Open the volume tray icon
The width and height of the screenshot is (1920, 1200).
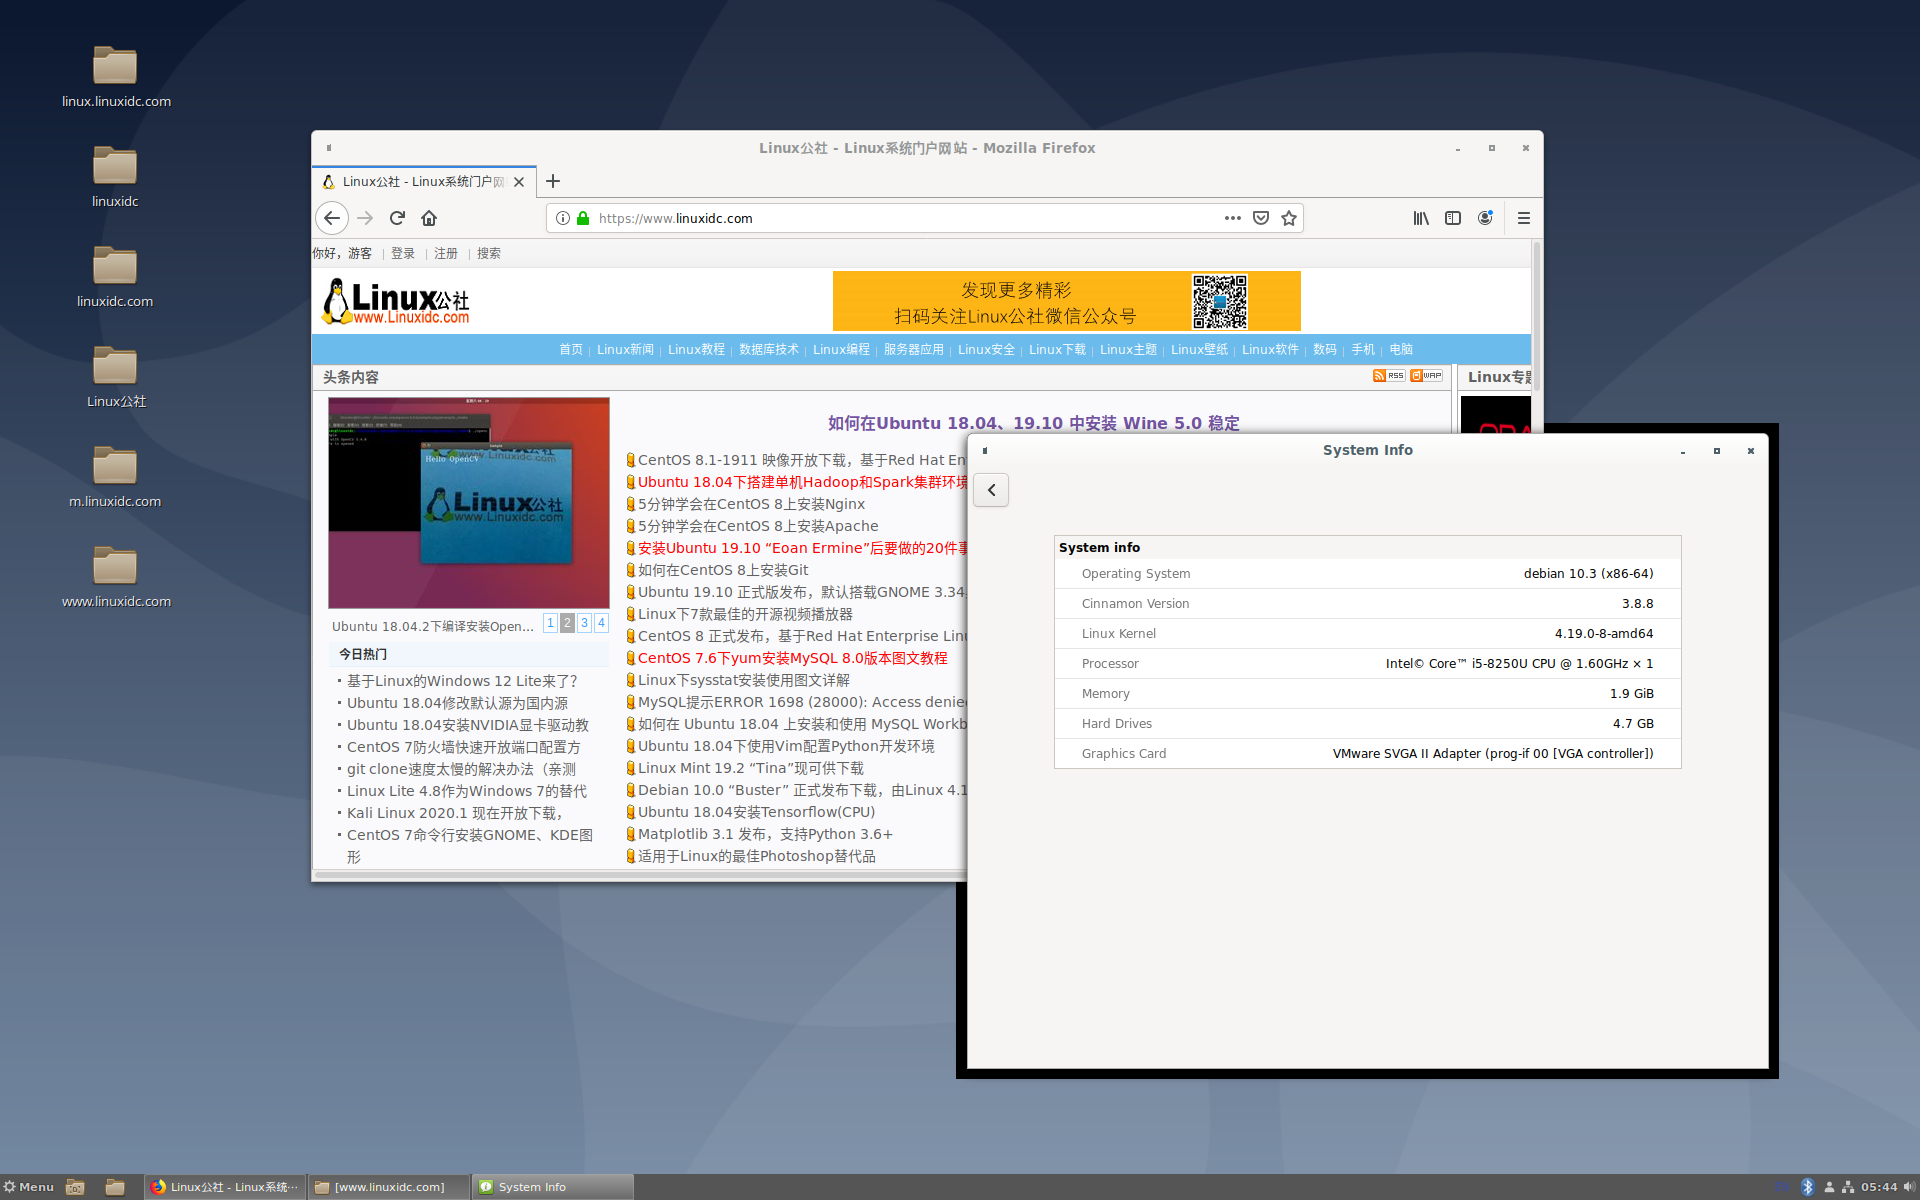coord(1909,1187)
